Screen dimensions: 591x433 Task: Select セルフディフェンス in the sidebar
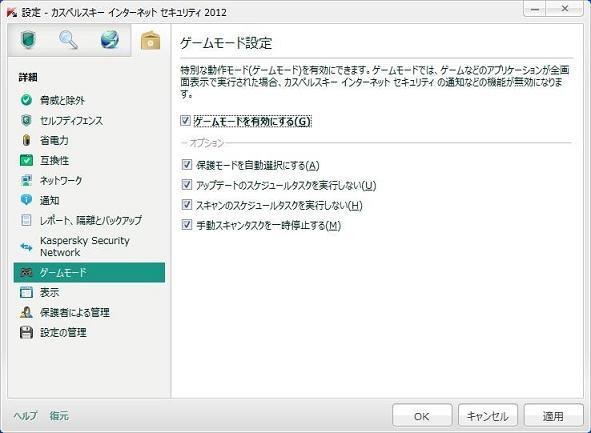89,121
